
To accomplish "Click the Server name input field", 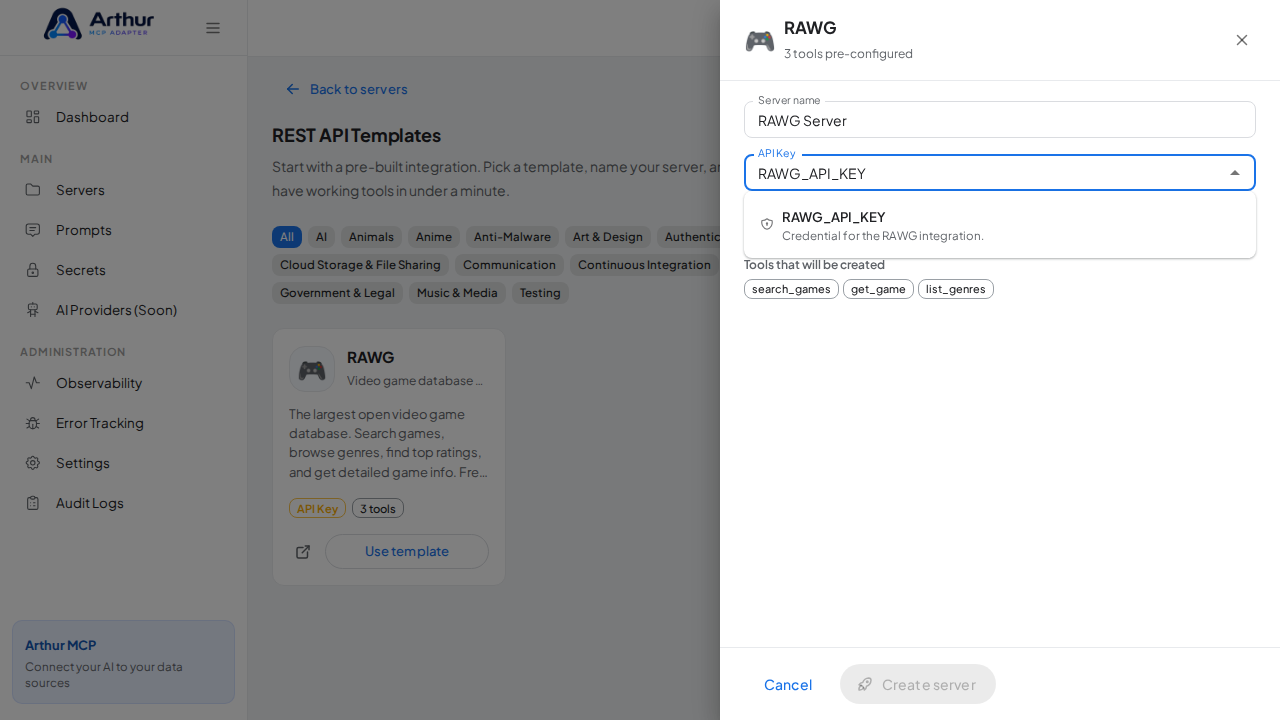I will [x=1000, y=120].
